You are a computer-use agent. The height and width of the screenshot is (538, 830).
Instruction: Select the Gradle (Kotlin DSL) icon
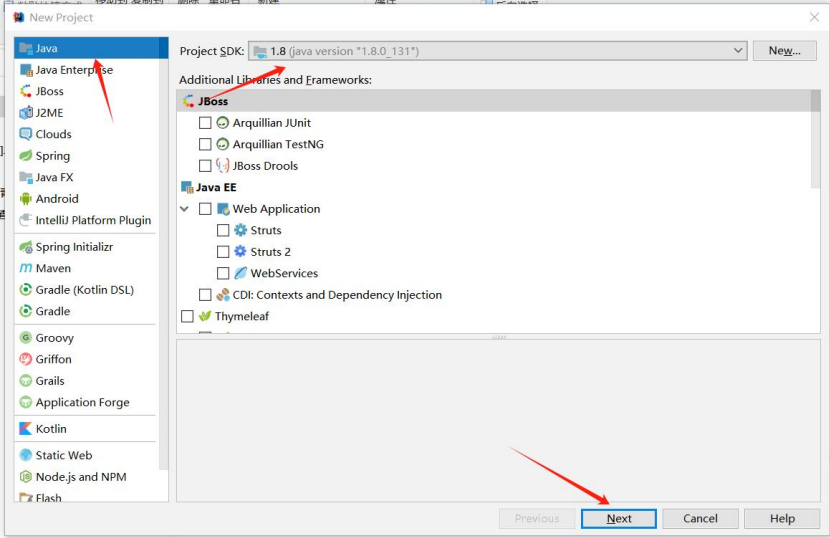[x=25, y=290]
